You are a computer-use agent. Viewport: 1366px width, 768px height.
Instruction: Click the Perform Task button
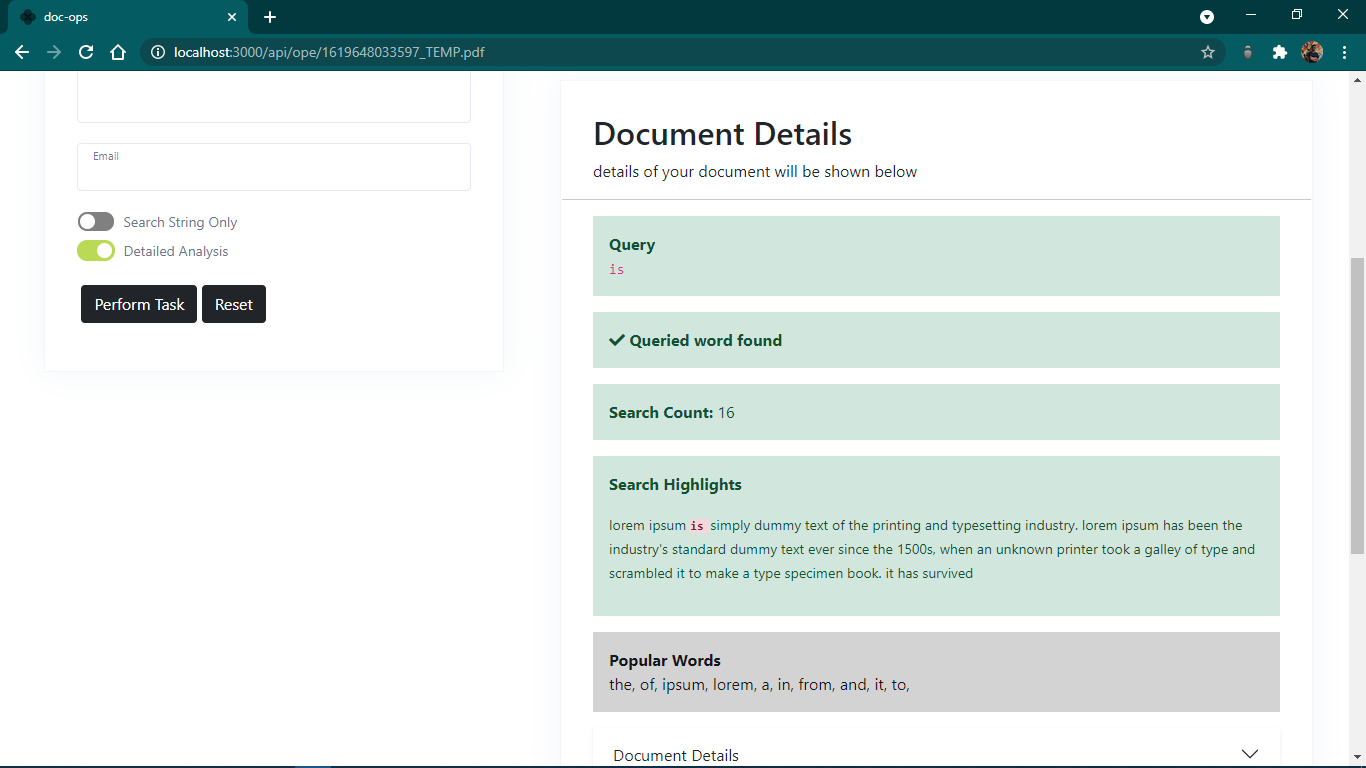coord(139,304)
